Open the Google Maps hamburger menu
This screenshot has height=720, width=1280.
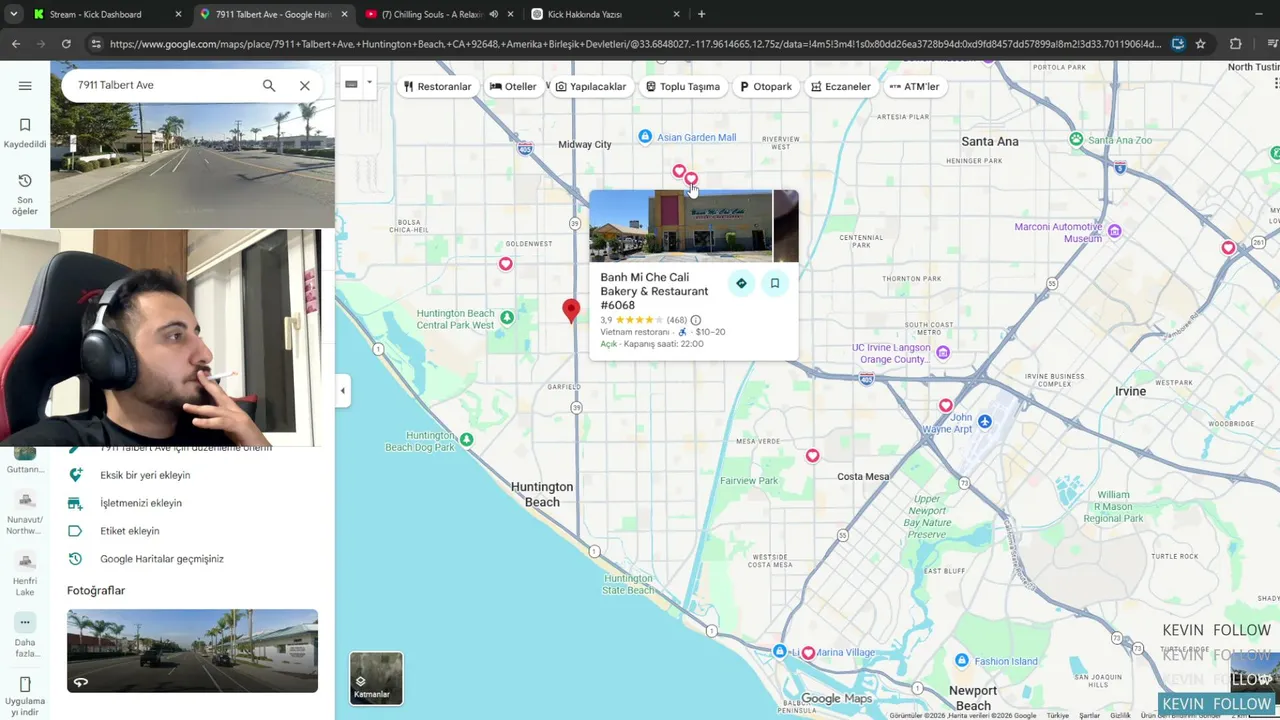[25, 86]
